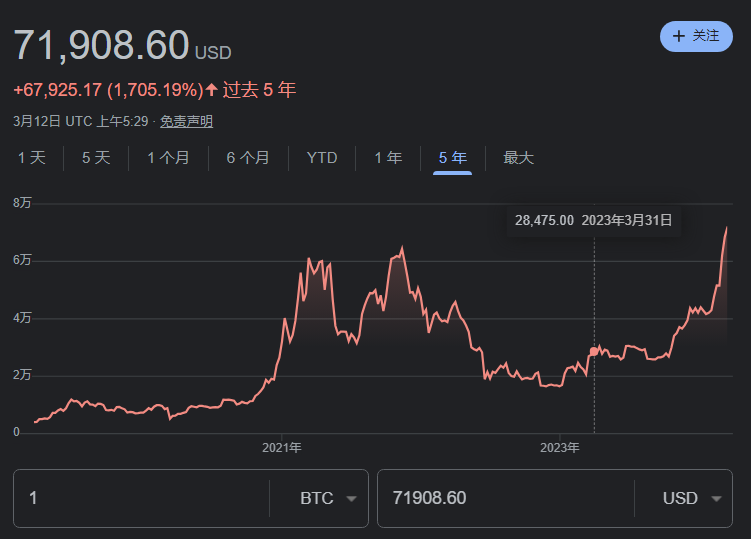
Task: Select the 5 年 time range tab
Action: (452, 158)
